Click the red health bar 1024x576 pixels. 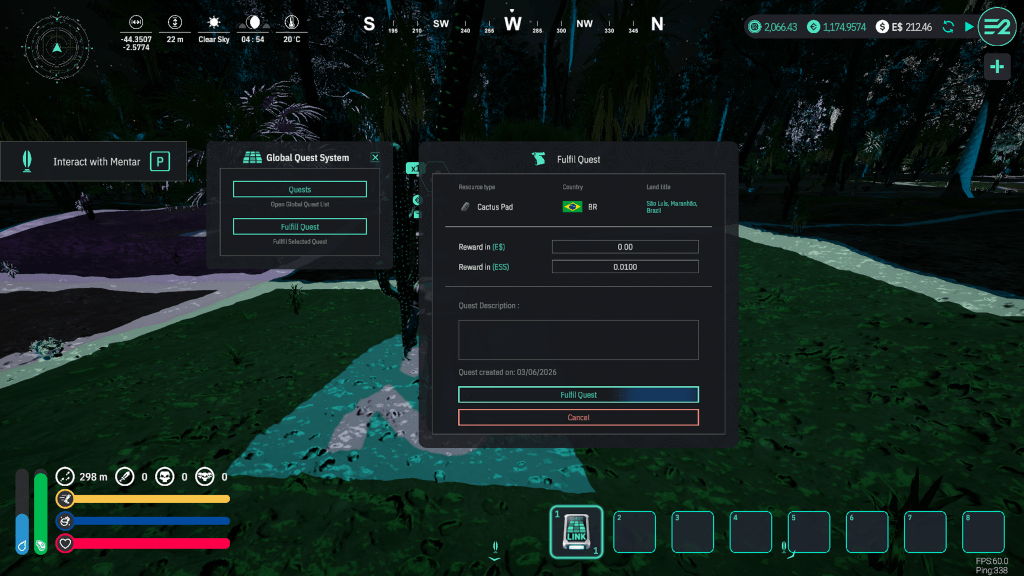click(x=149, y=543)
